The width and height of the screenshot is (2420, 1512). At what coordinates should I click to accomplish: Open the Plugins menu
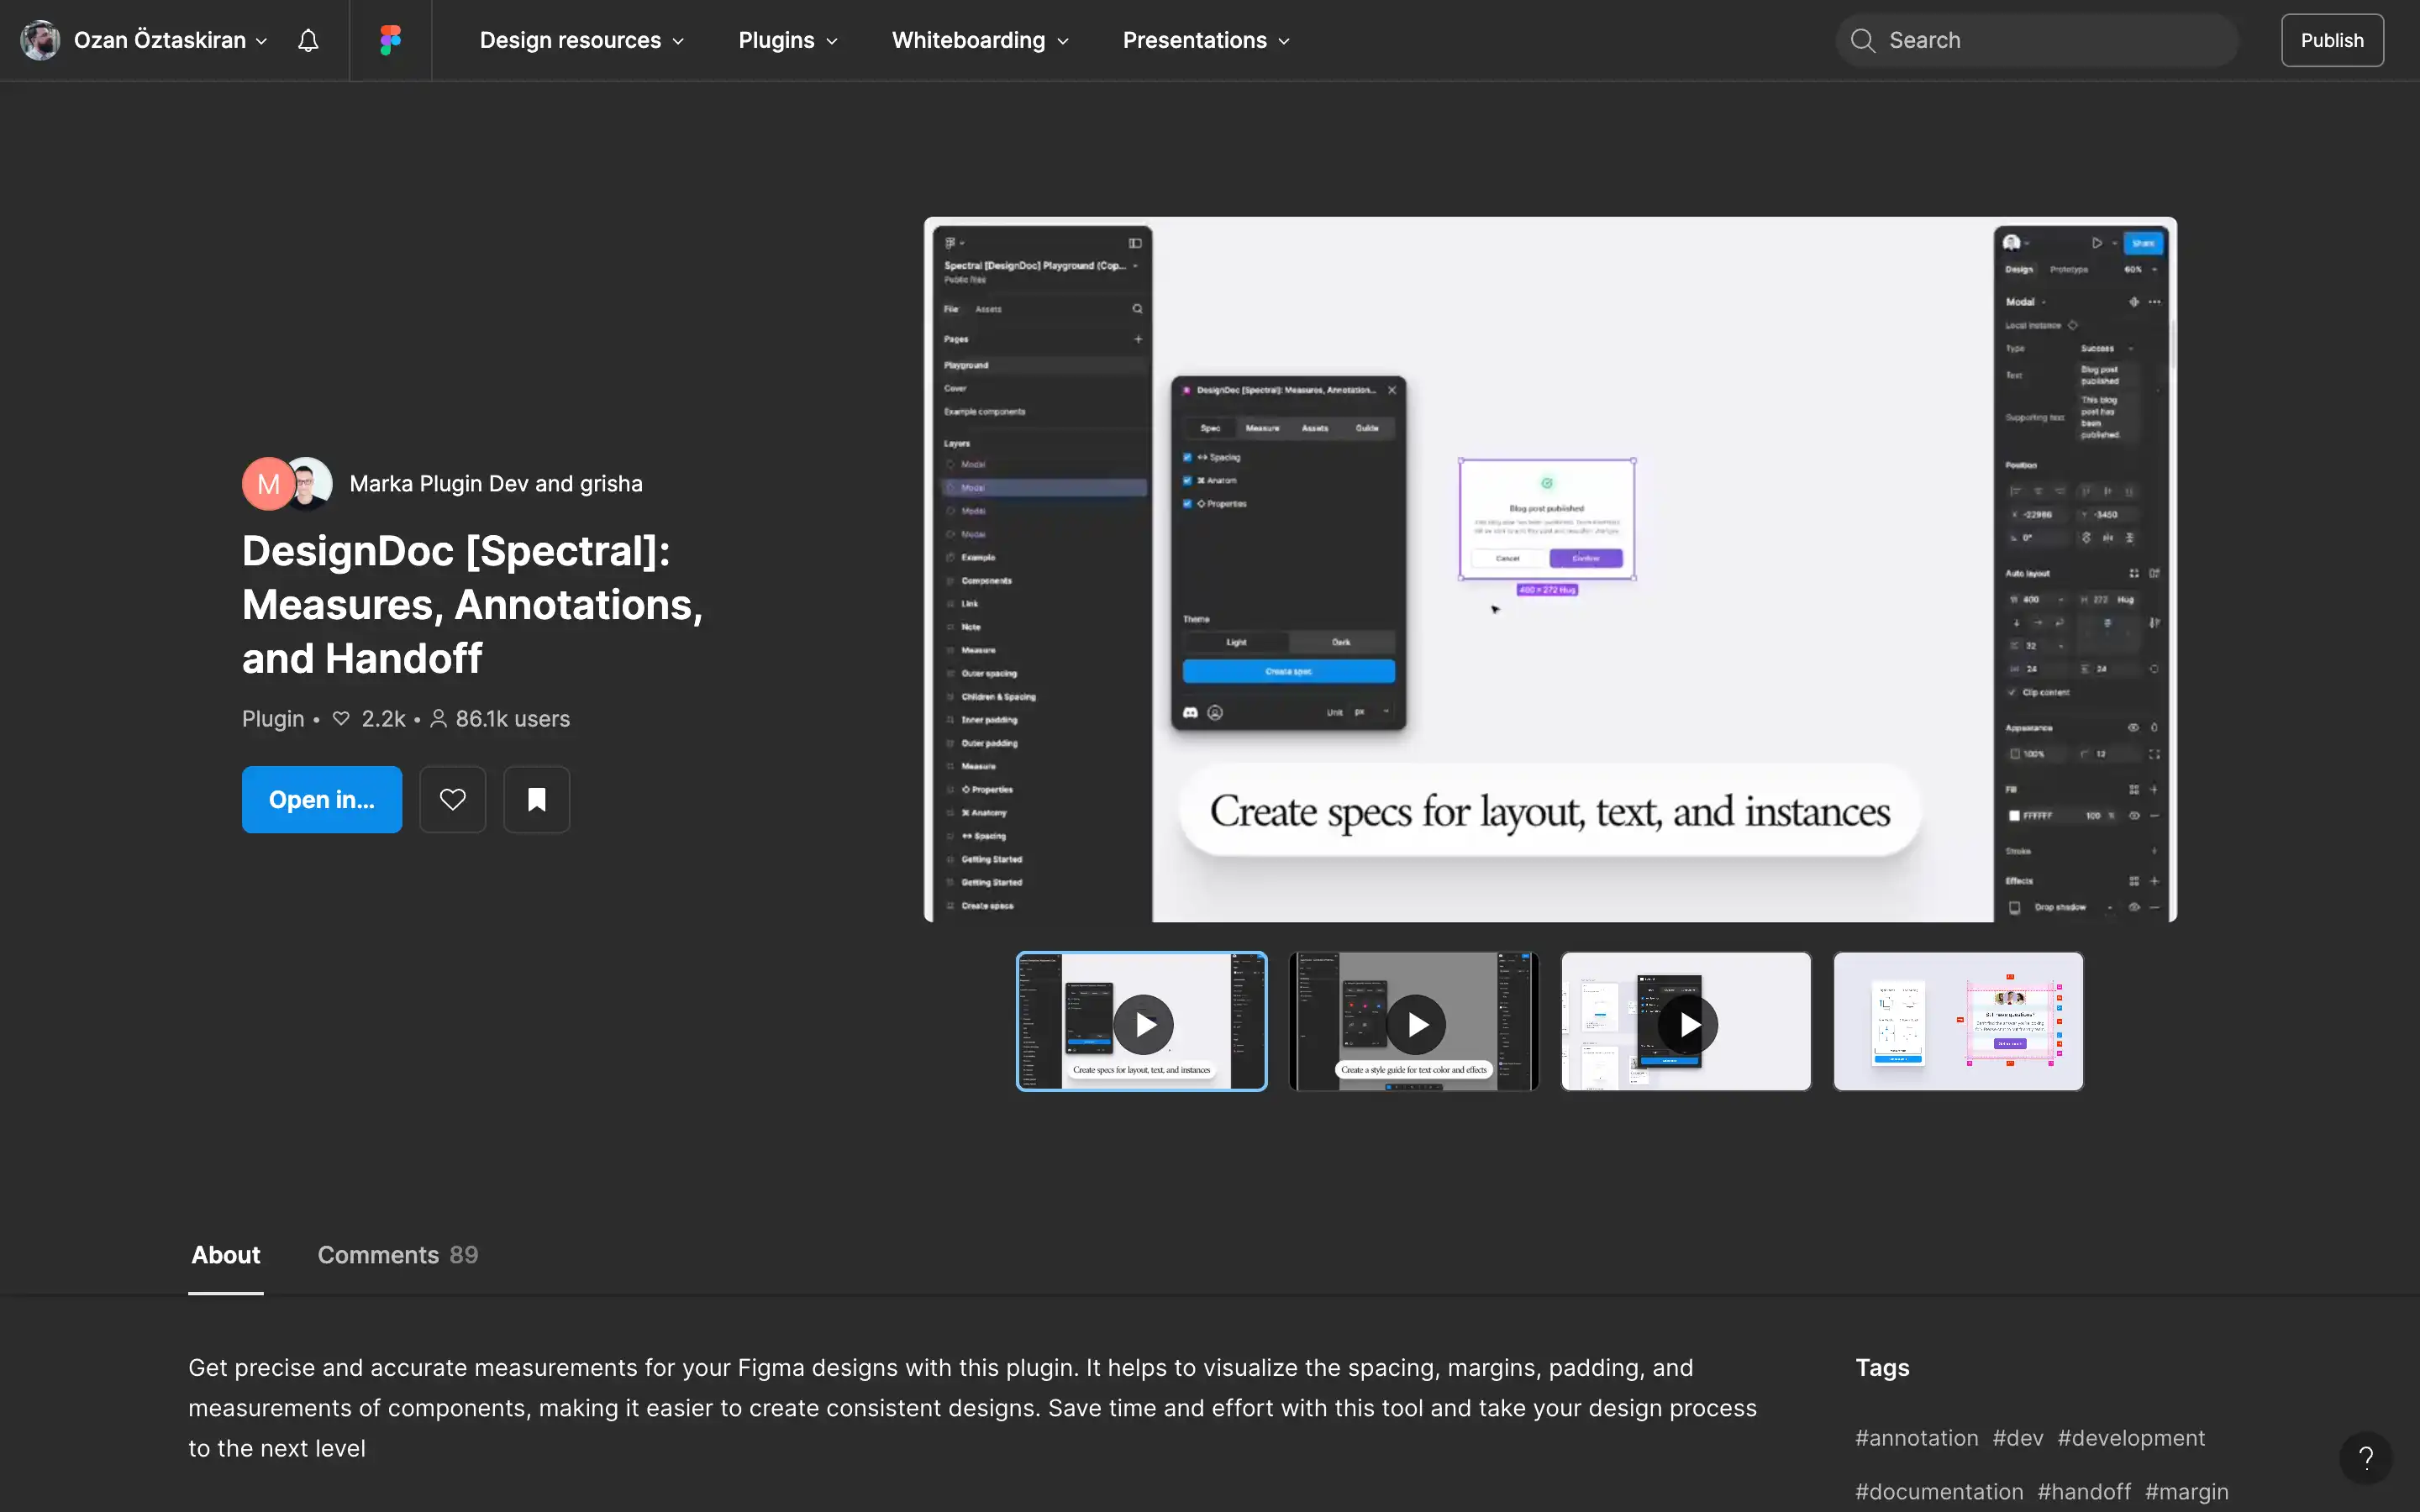click(x=788, y=40)
